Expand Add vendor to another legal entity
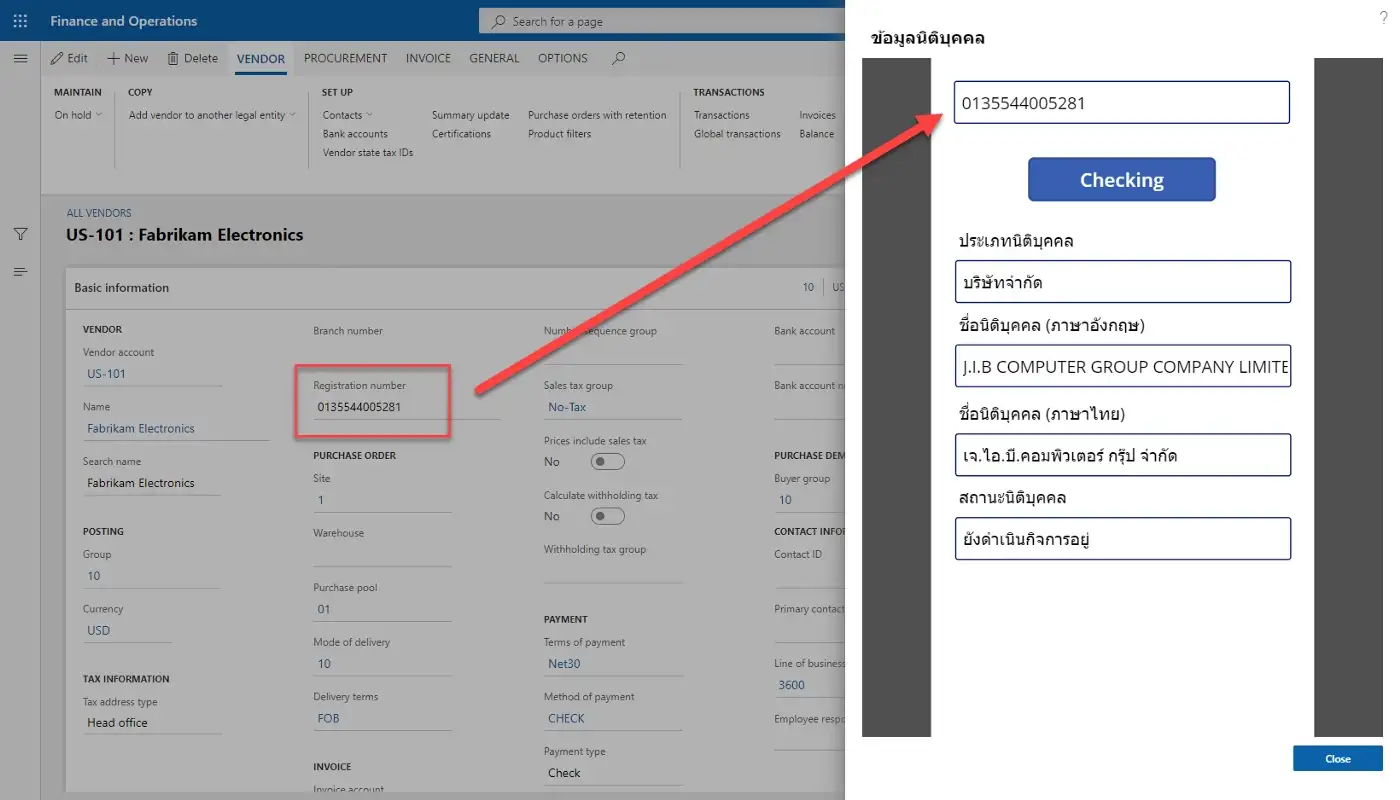The height and width of the screenshot is (800, 1400). [212, 115]
